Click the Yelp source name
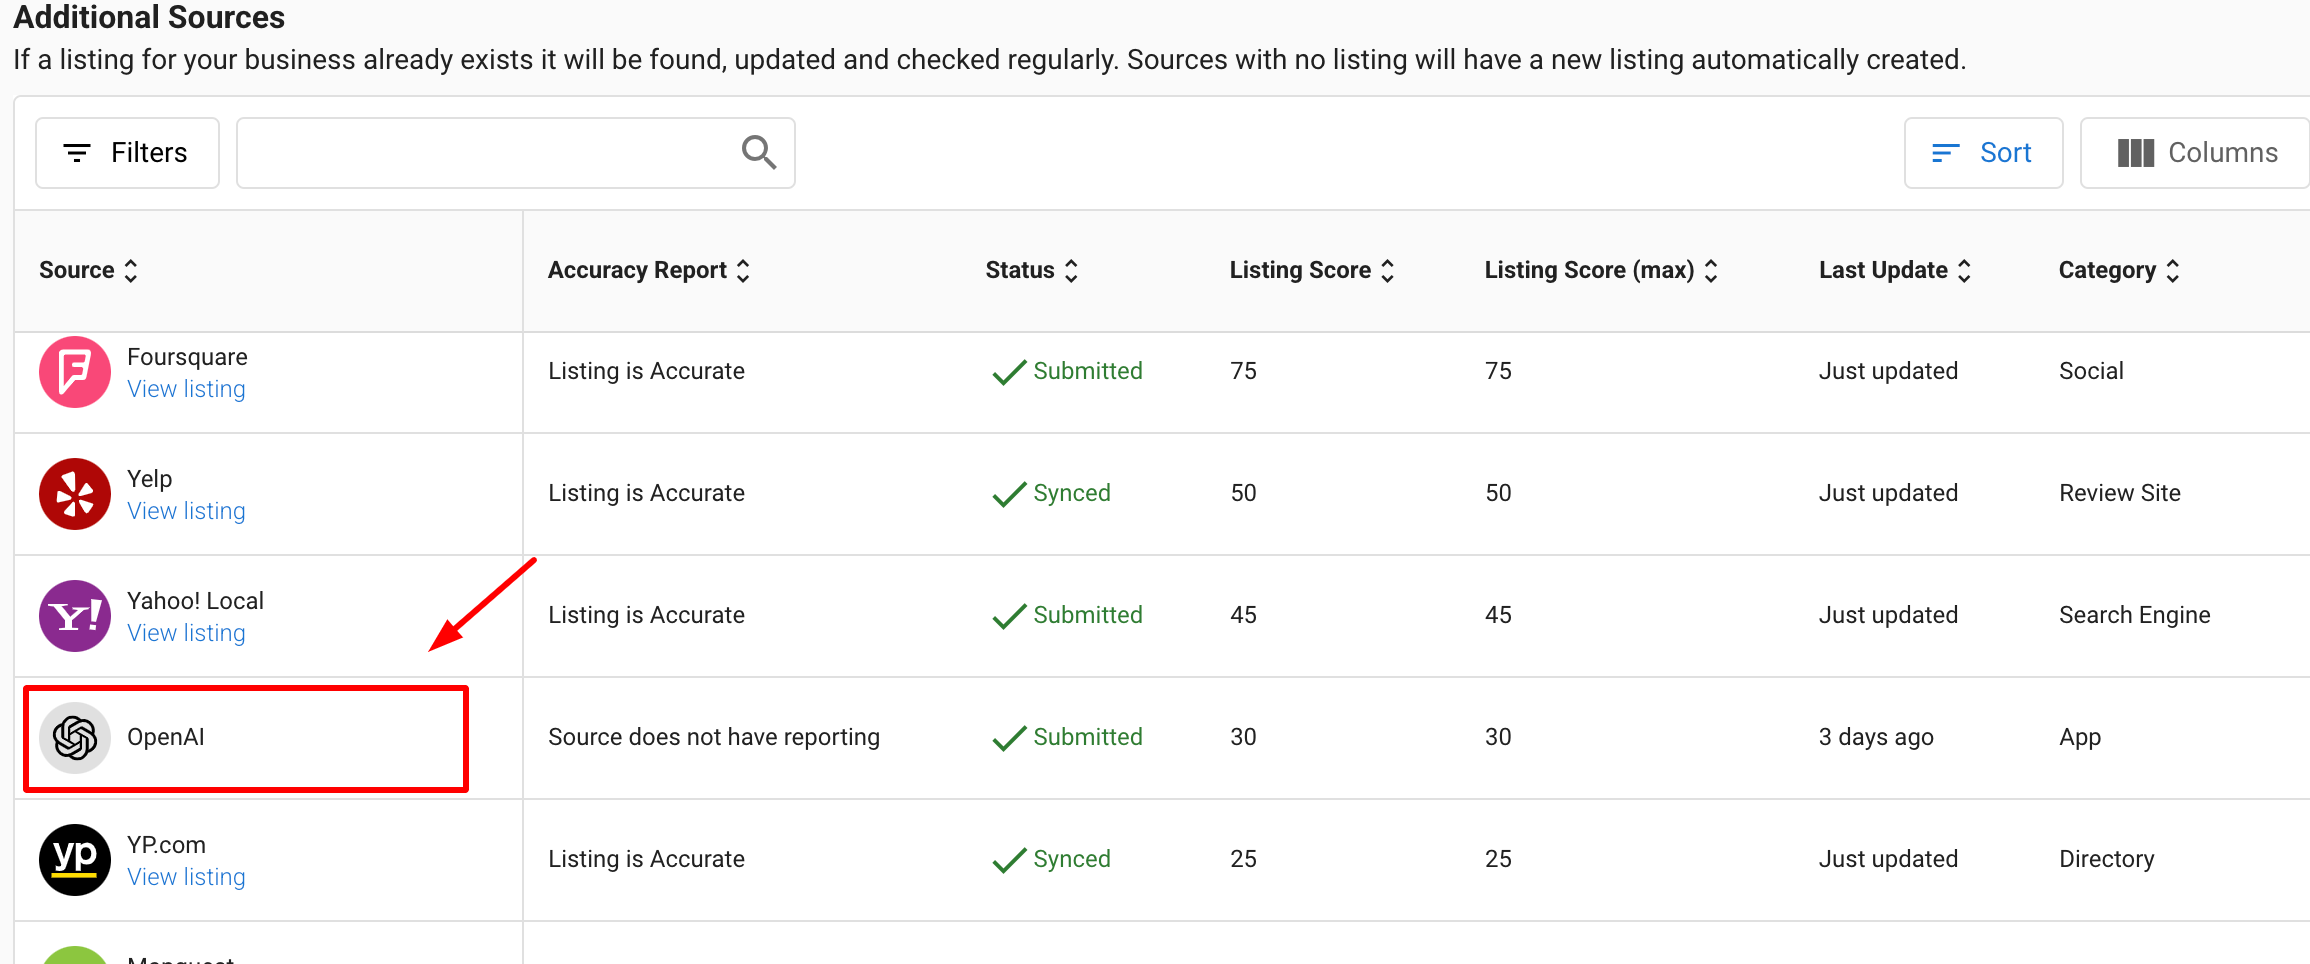This screenshot has width=2310, height=964. [x=150, y=479]
